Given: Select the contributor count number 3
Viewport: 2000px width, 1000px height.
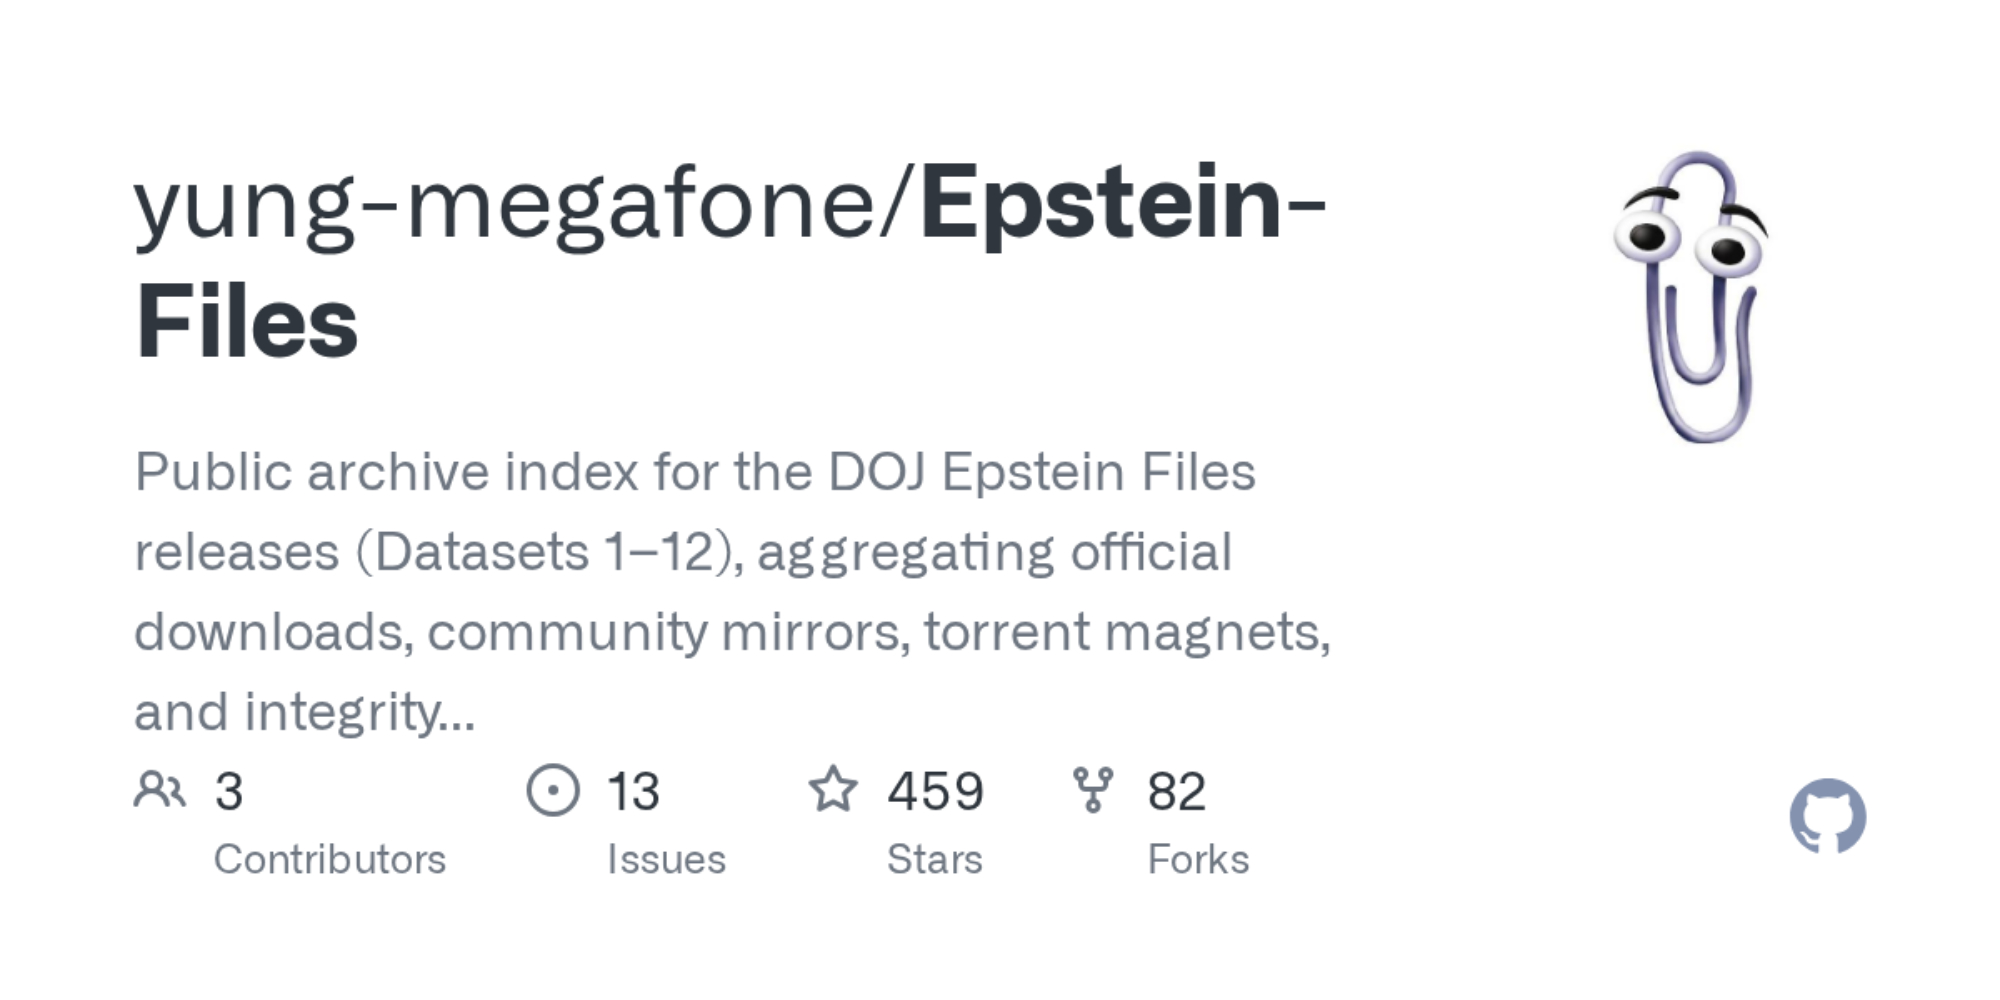Looking at the screenshot, I should [229, 792].
